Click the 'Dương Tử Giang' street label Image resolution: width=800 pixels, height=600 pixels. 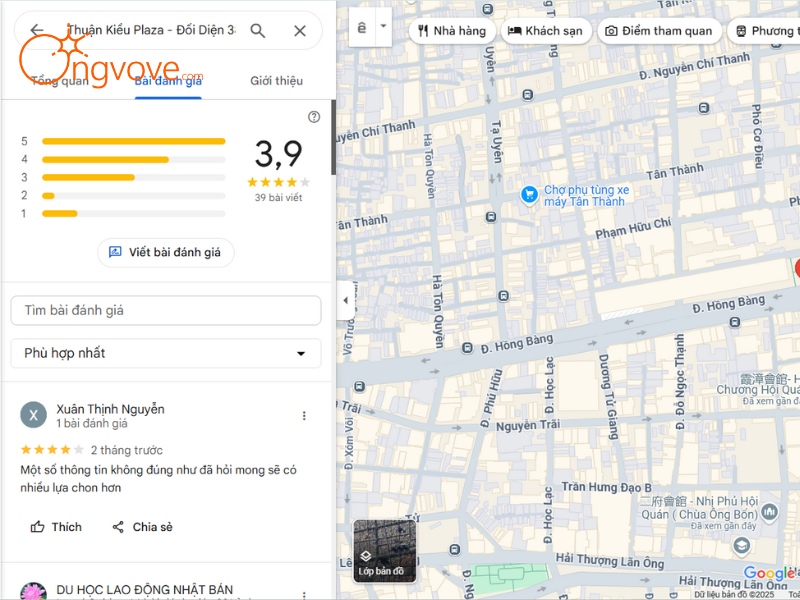click(608, 396)
